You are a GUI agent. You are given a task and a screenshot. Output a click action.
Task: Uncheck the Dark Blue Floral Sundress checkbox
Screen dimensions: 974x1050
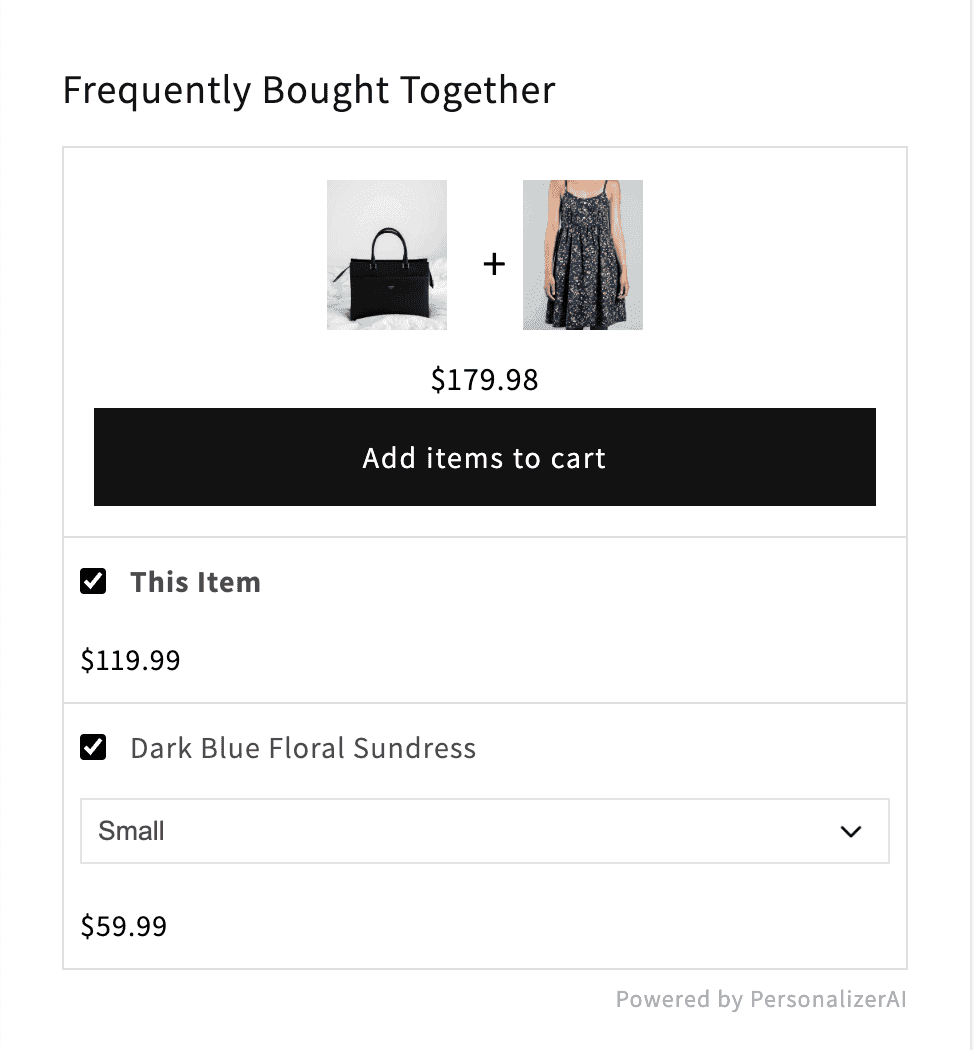pyautogui.click(x=93, y=747)
